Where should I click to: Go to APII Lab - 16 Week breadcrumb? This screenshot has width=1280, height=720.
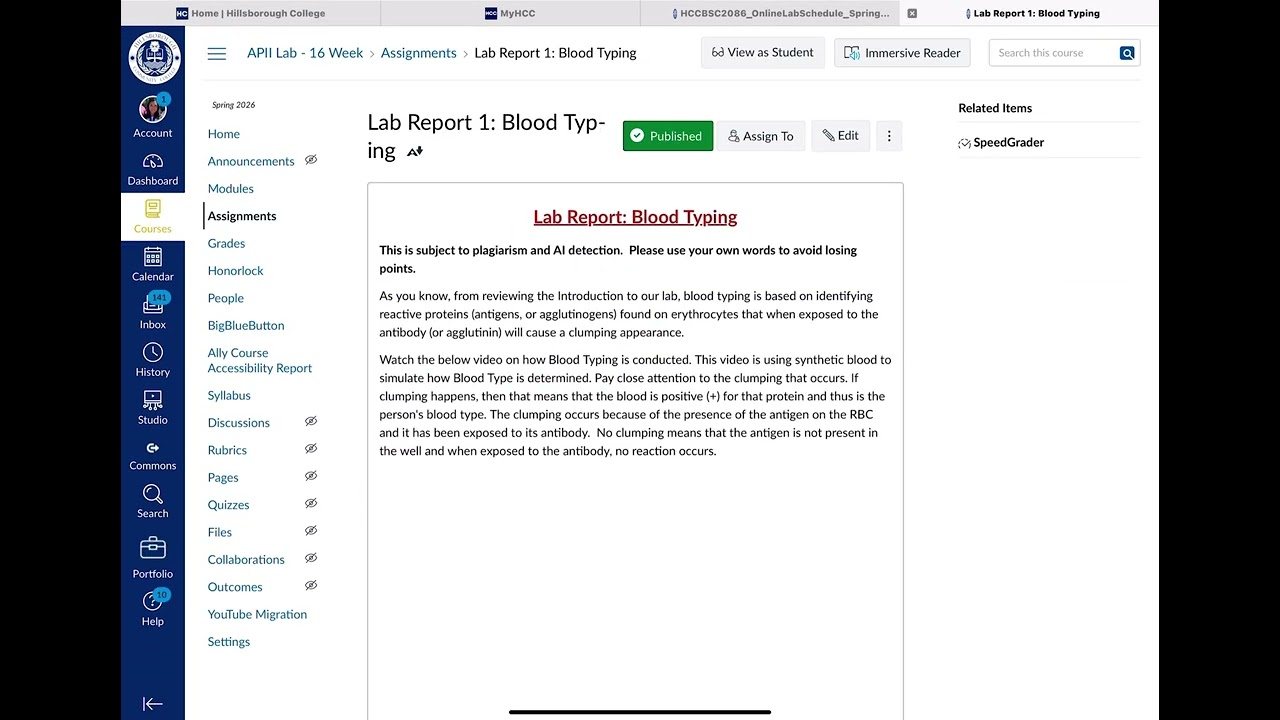[305, 53]
